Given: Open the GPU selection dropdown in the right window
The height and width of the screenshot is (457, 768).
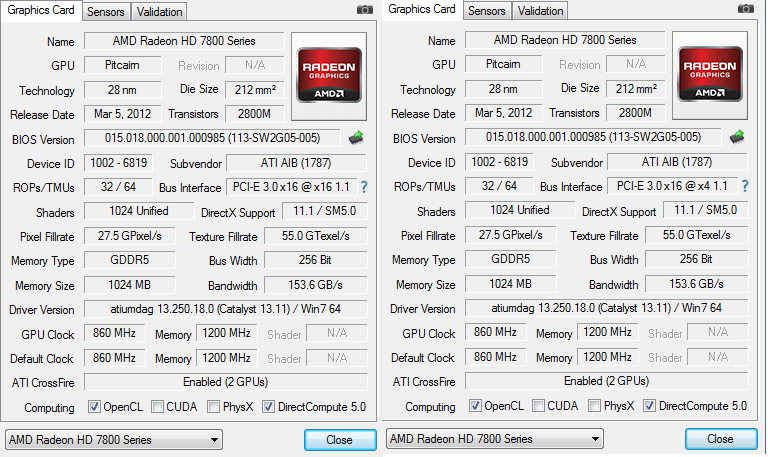Looking at the screenshot, I should (x=494, y=439).
